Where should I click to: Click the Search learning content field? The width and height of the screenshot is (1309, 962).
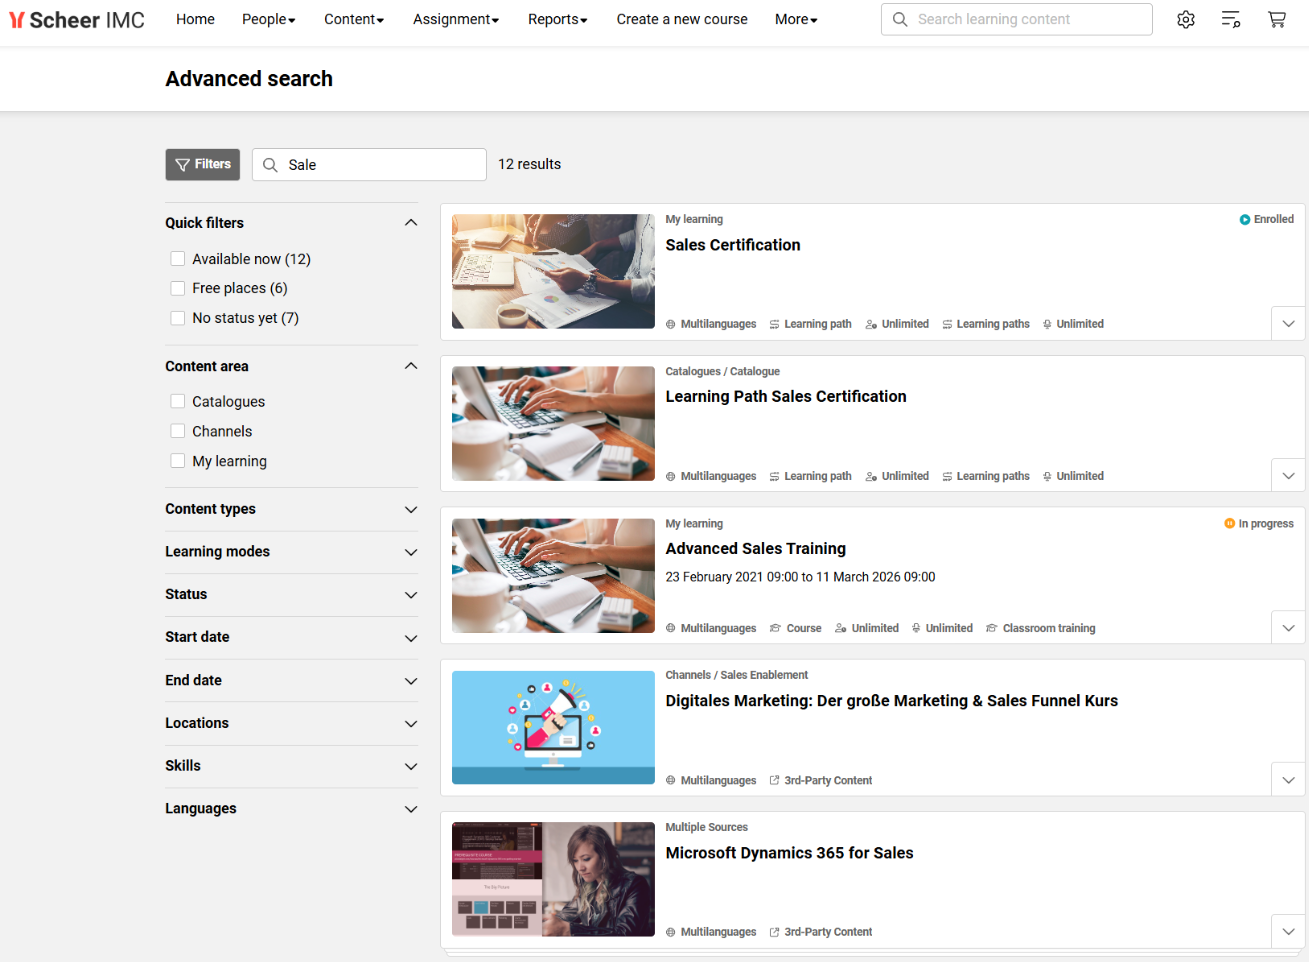(1030, 19)
